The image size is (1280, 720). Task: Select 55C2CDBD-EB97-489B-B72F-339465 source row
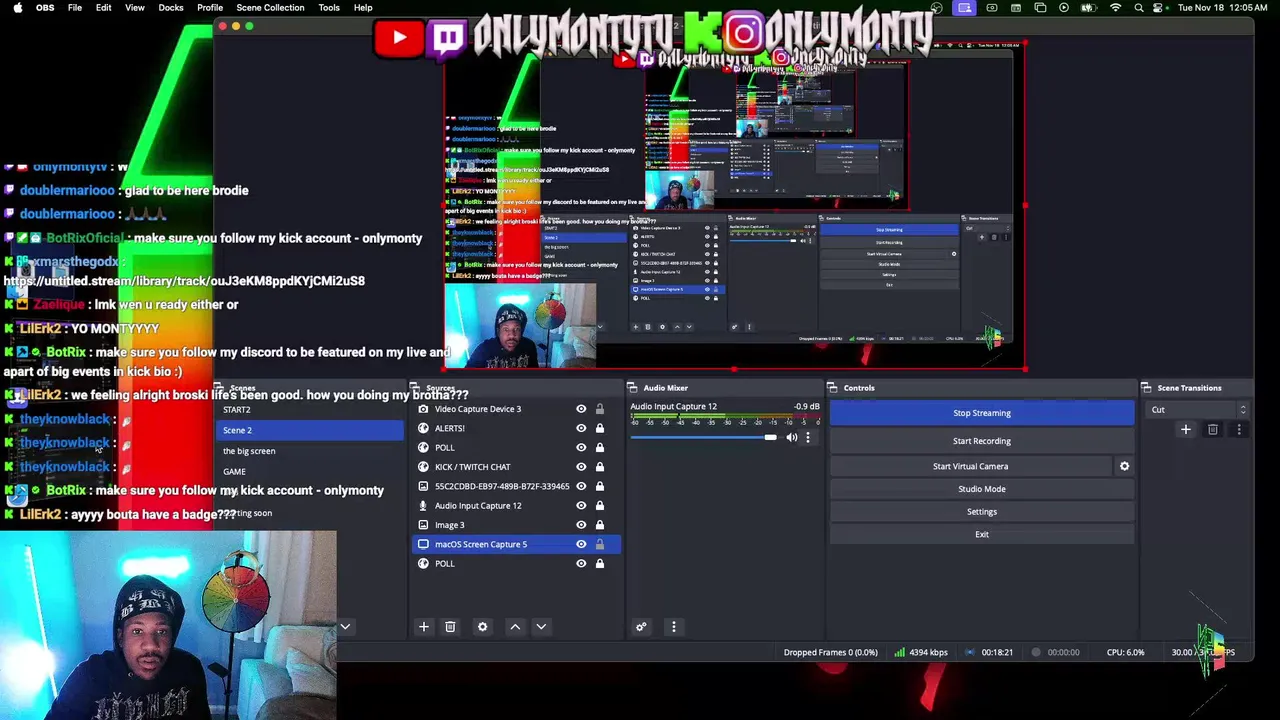[516, 486]
